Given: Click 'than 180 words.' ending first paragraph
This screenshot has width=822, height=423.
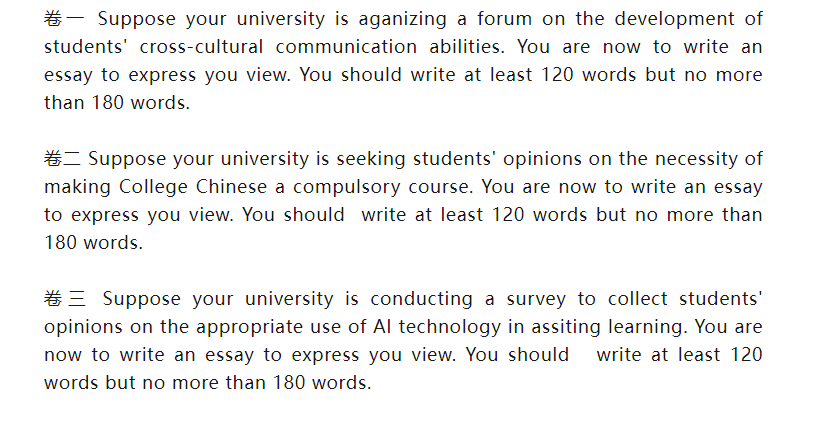Looking at the screenshot, I should (x=117, y=103).
